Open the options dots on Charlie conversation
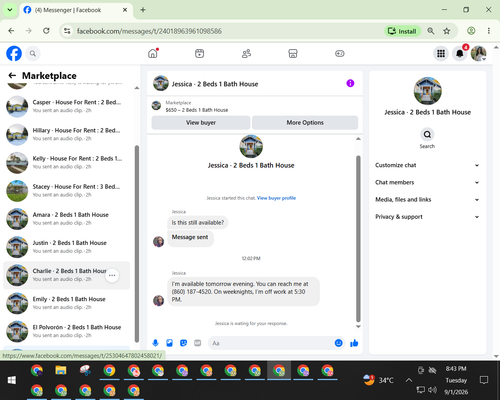Viewport: 500px width, 400px height. pos(112,275)
